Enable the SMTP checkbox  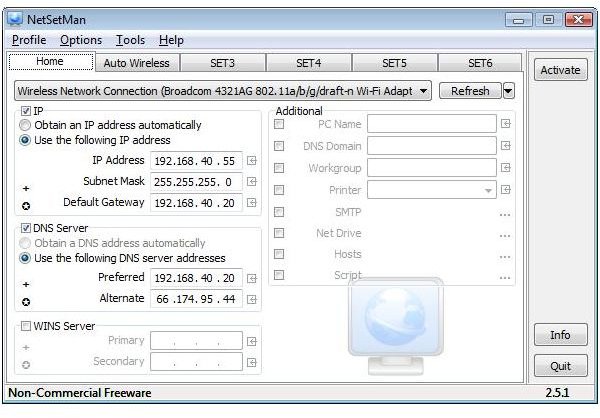coord(279,212)
